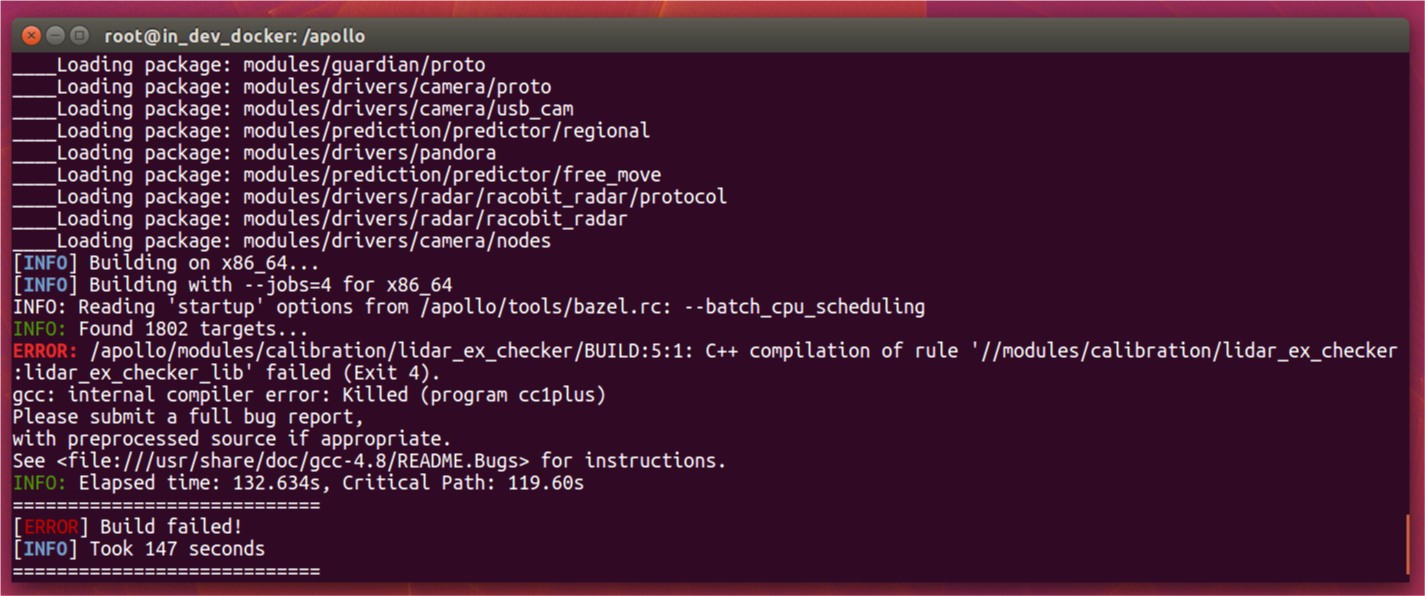Minimize the terminal window

point(55,35)
